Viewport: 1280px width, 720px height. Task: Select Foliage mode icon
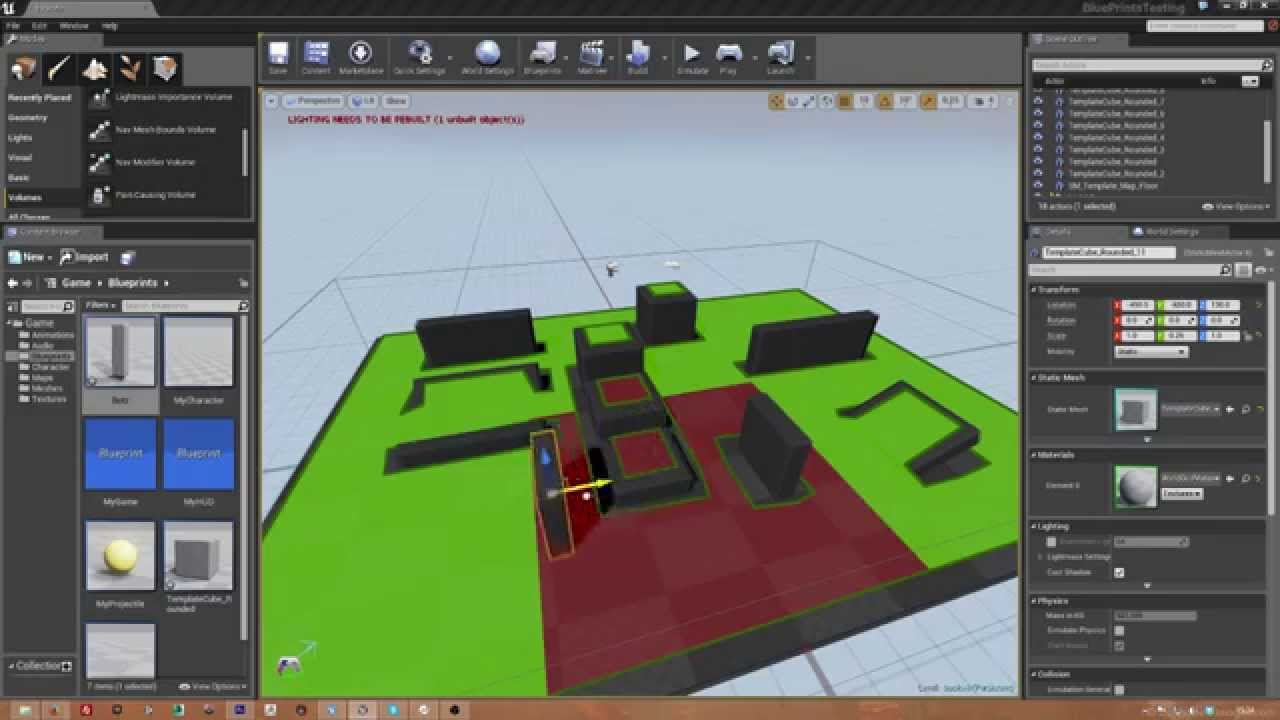click(x=130, y=68)
